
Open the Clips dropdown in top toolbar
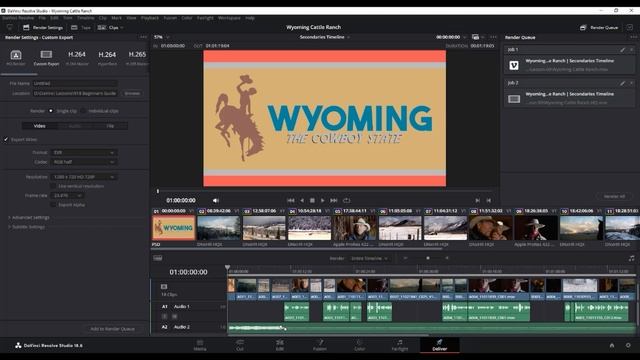coord(110,27)
